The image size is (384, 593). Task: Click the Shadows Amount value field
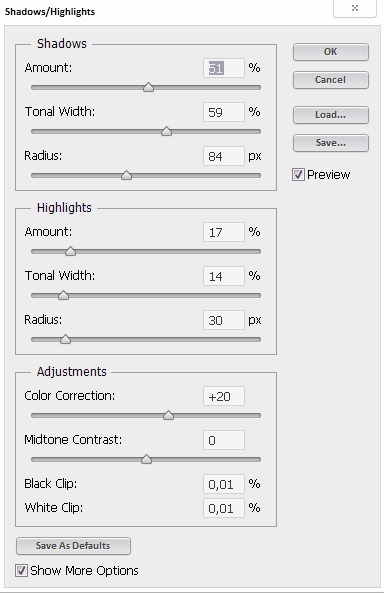[224, 68]
